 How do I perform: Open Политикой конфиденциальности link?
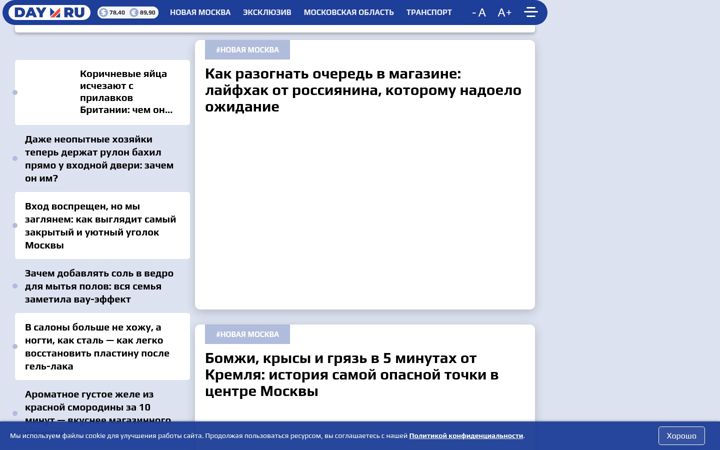pos(466,436)
